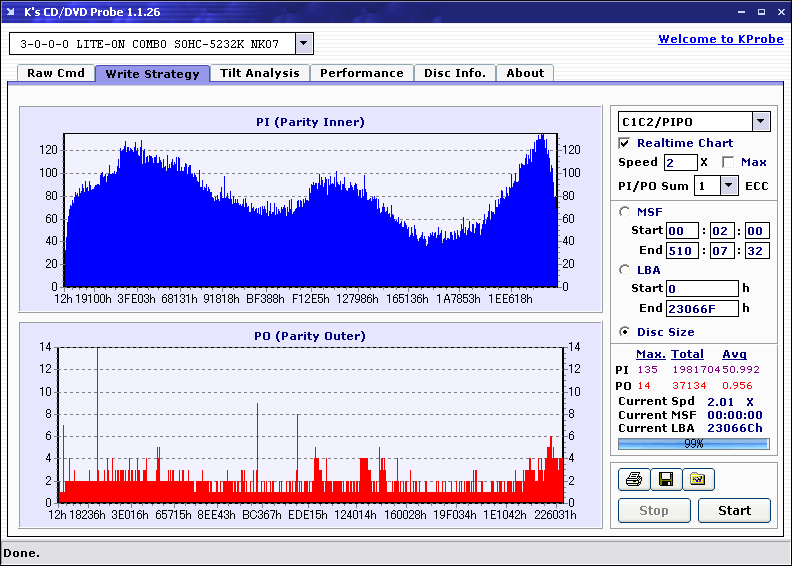Open the PI/PO Sum dropdown
This screenshot has height=566, width=792.
tap(728, 185)
